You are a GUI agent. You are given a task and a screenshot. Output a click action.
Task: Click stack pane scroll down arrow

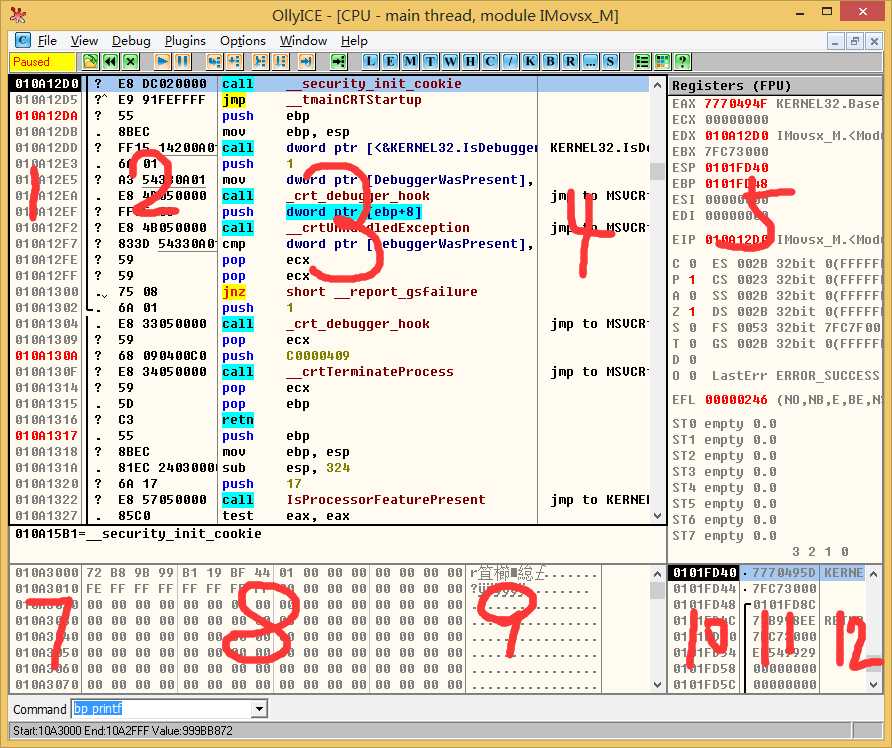(x=874, y=685)
